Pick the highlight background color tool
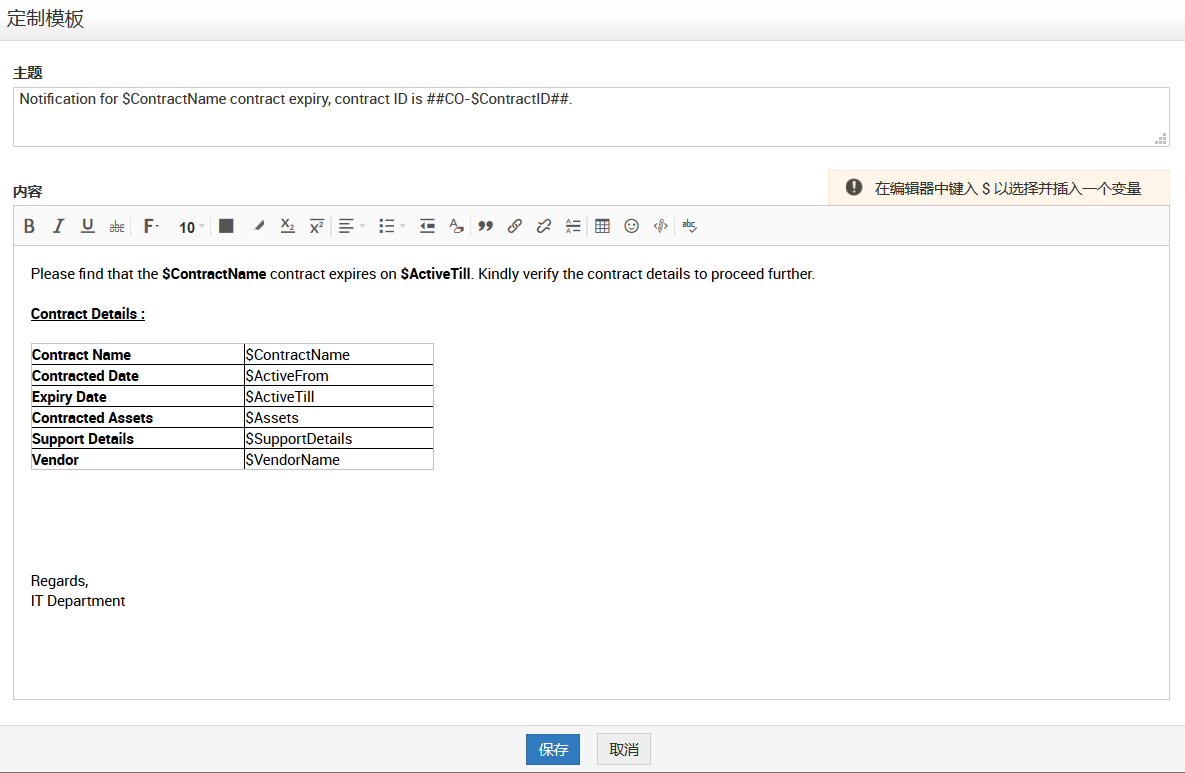Viewport: 1185px width, 773px height. tap(258, 226)
